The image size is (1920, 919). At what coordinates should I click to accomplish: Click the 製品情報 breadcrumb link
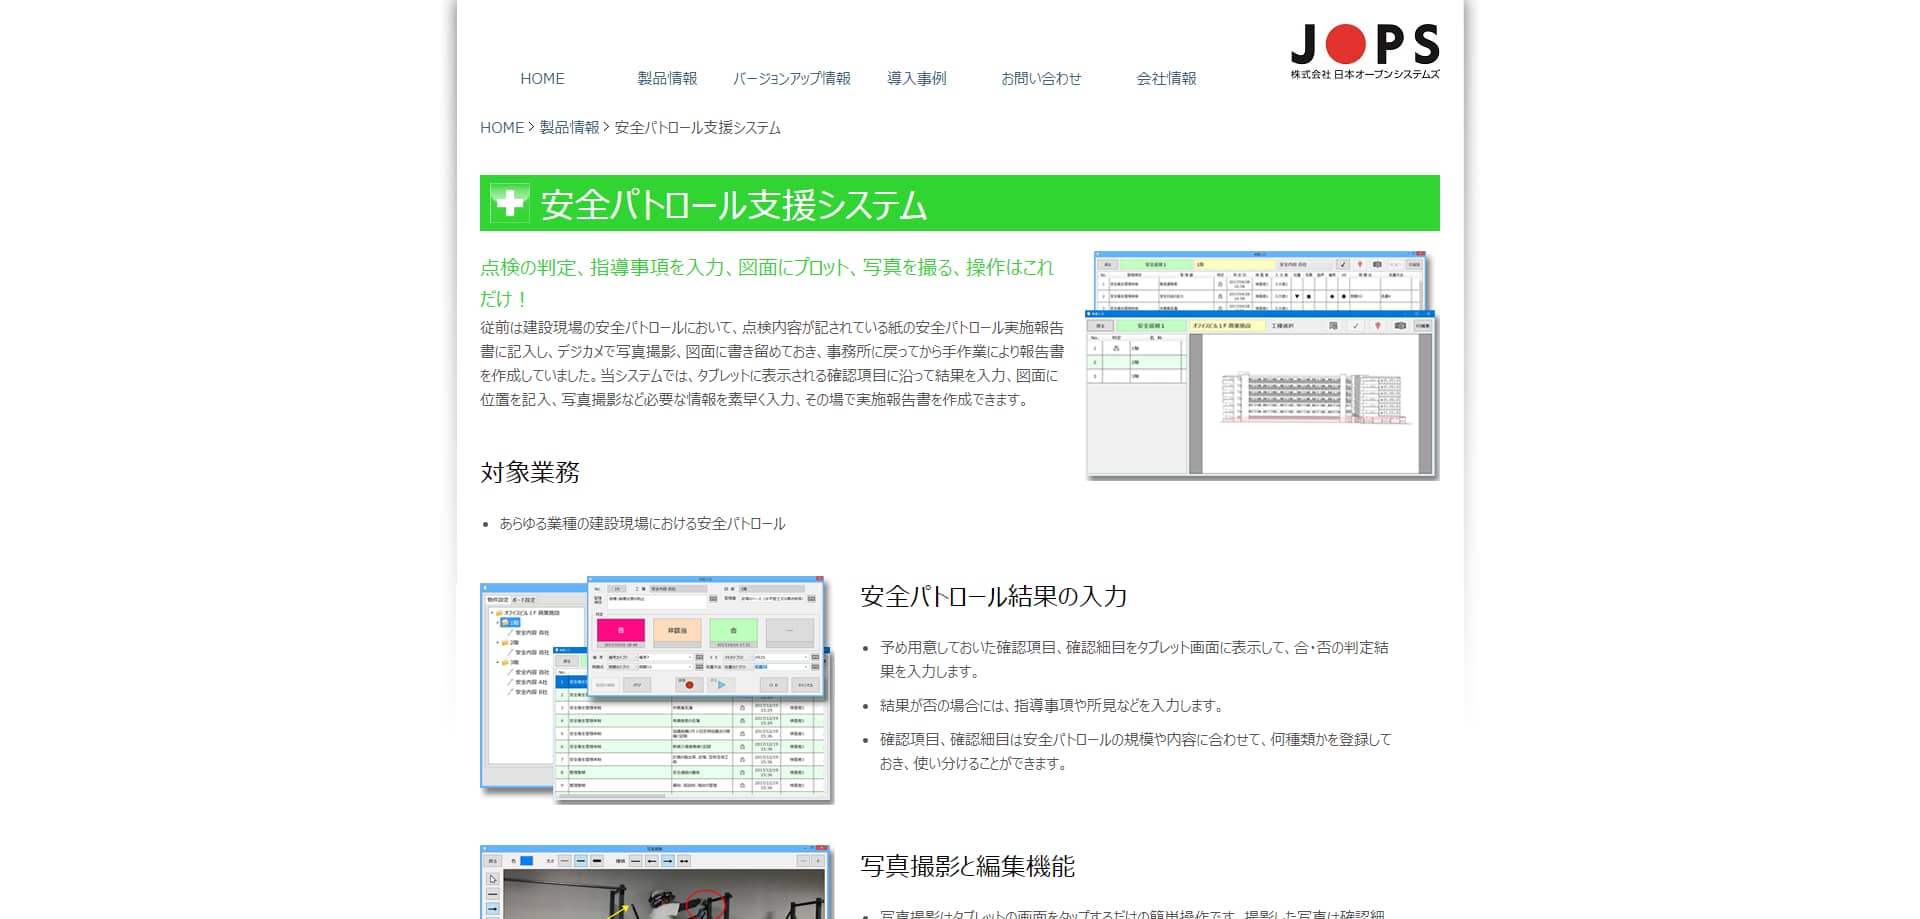click(569, 128)
